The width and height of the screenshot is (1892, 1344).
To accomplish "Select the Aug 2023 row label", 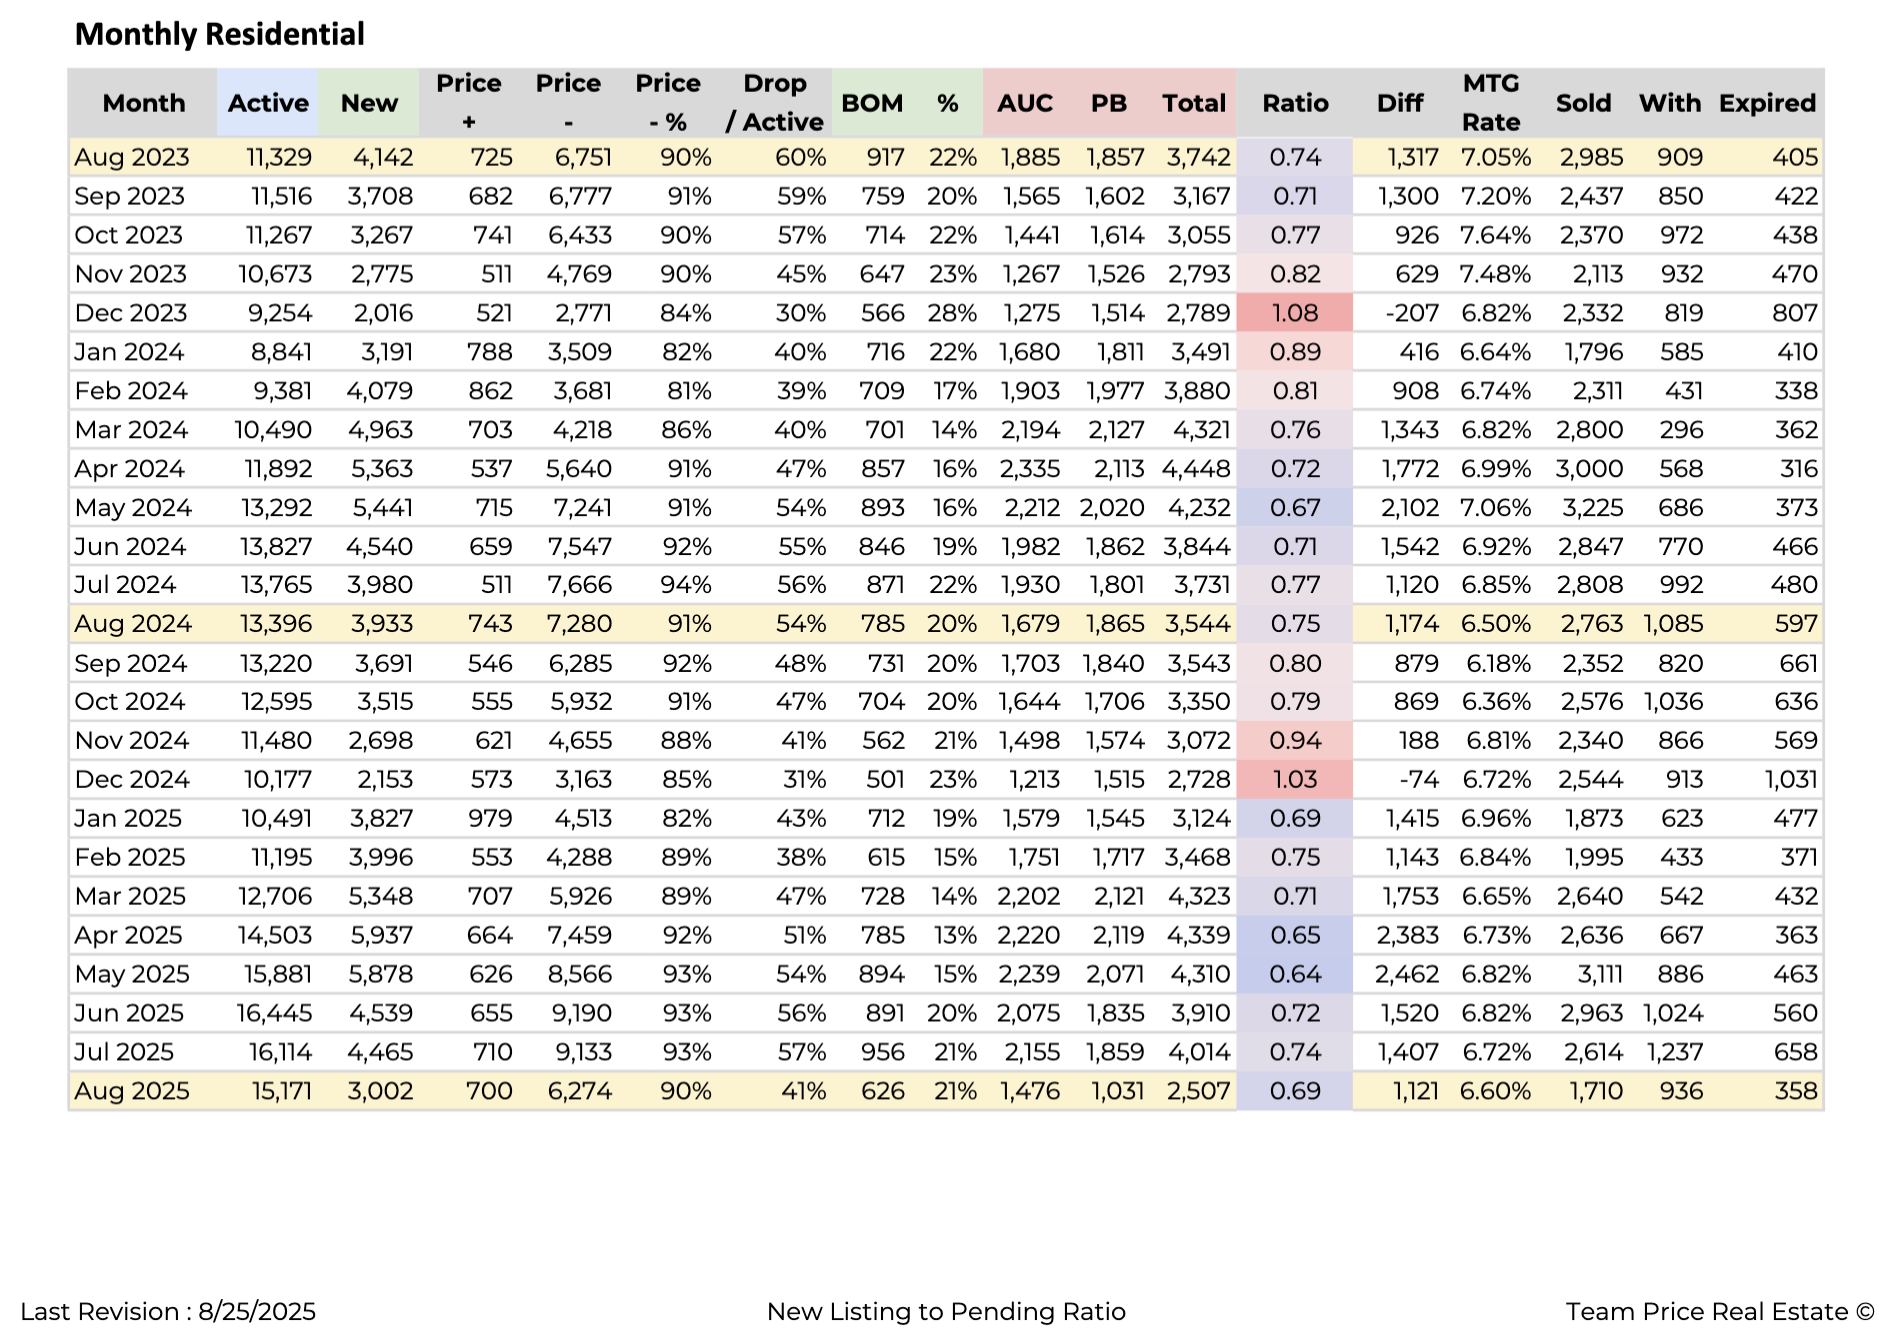I will click(x=132, y=157).
